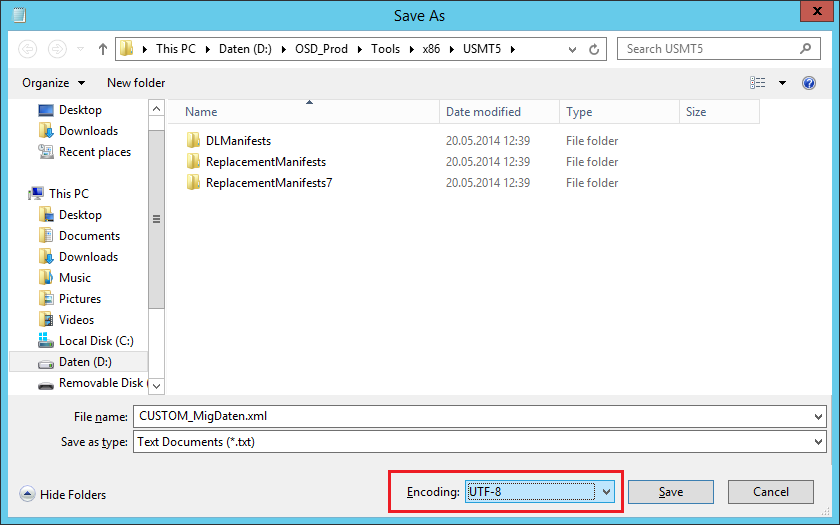Click the Save button
This screenshot has height=525, width=840.
click(671, 492)
